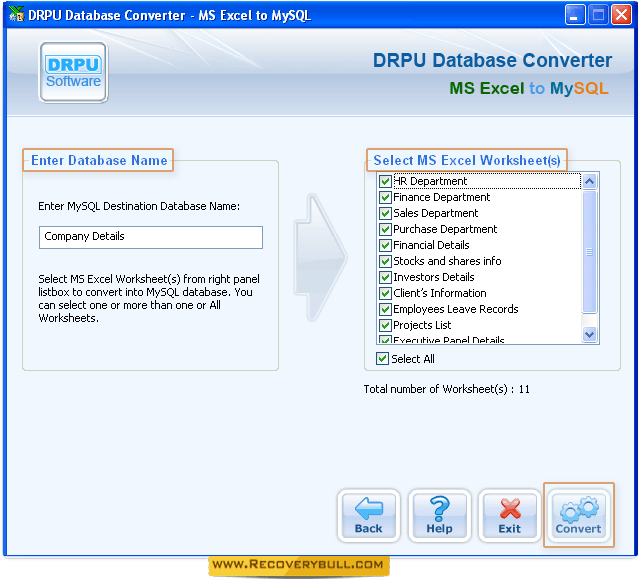Screen dimensions: 640x579
Task: Select 'Stocks and shares info' list item text
Action: tap(447, 261)
